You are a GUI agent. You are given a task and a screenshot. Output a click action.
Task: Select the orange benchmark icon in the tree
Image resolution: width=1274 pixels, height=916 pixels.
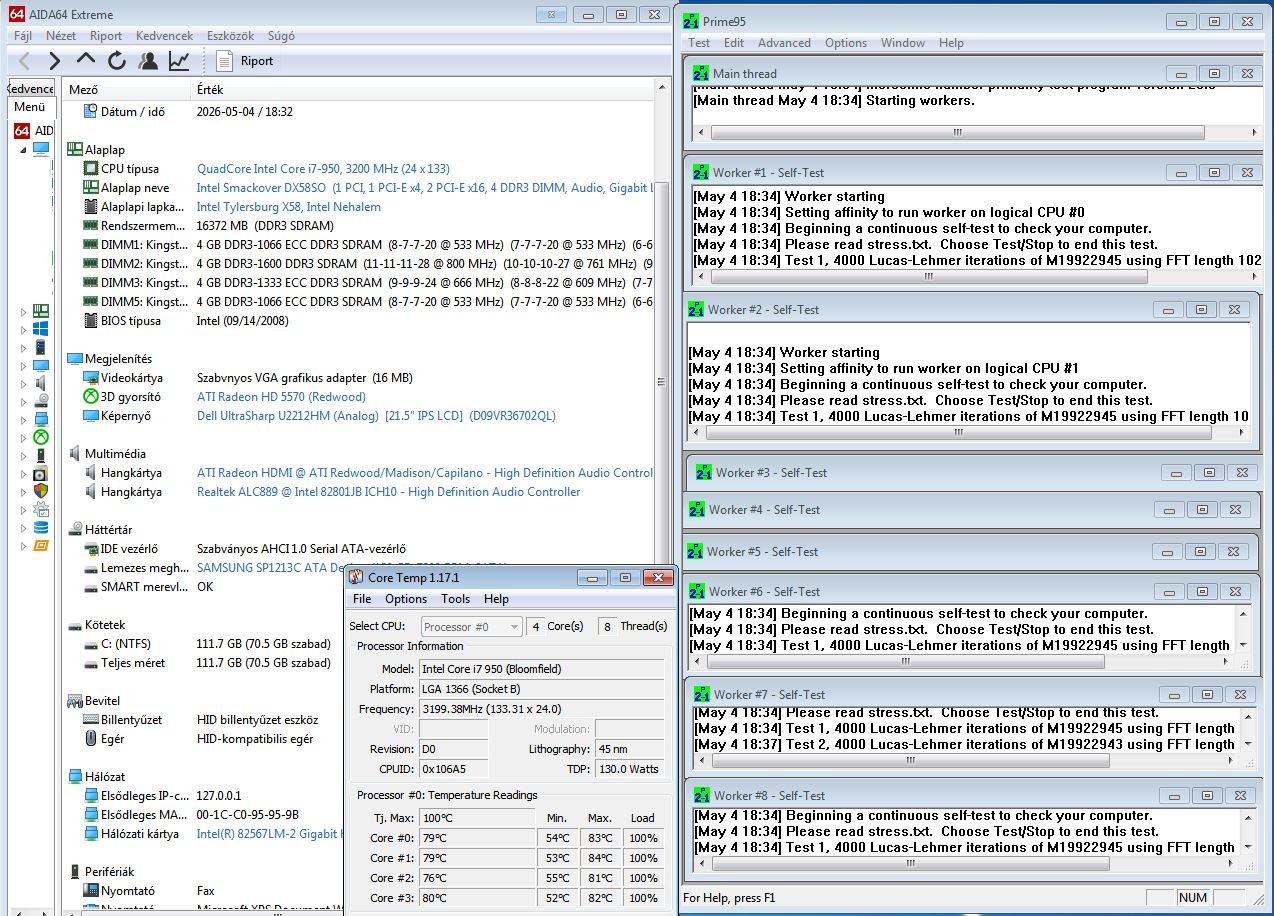point(41,545)
